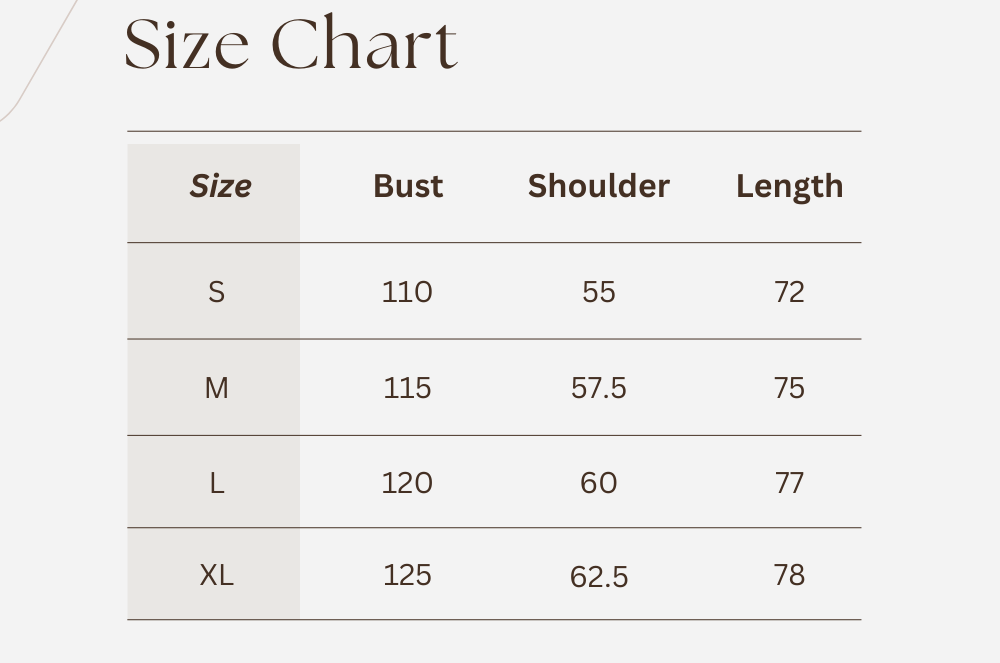The width and height of the screenshot is (1000, 663).
Task: Select the Length column header
Action: point(789,186)
